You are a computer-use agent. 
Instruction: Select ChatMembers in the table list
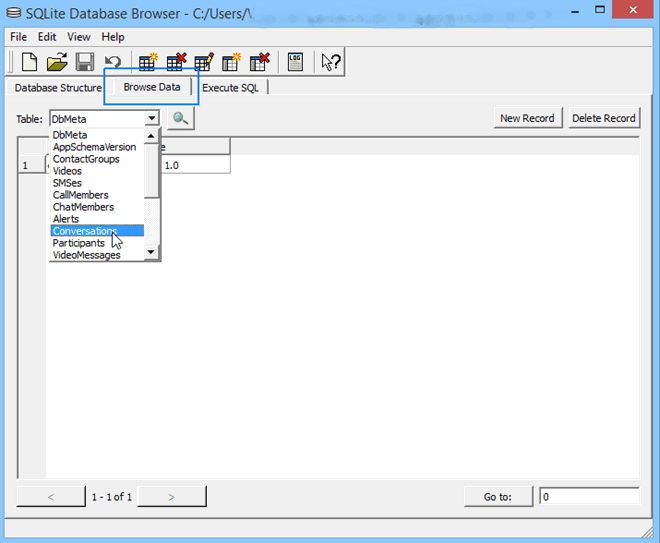pos(97,207)
